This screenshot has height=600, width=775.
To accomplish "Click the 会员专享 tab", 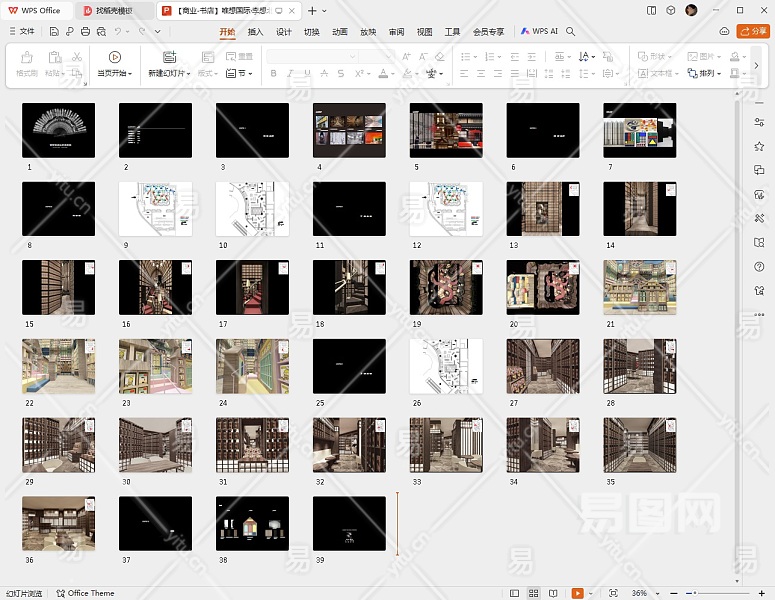I will tap(489, 31).
